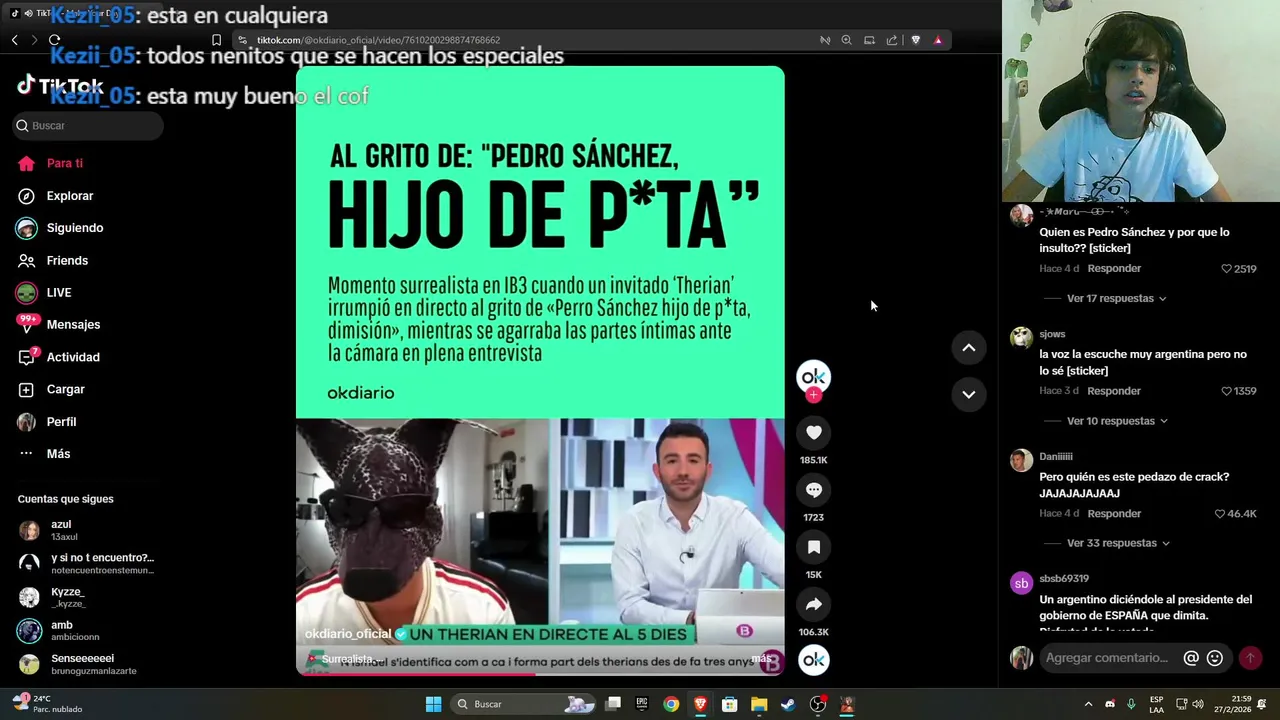Expand the 33 respuestas replies
The width and height of the screenshot is (1280, 720).
pyautogui.click(x=1118, y=543)
